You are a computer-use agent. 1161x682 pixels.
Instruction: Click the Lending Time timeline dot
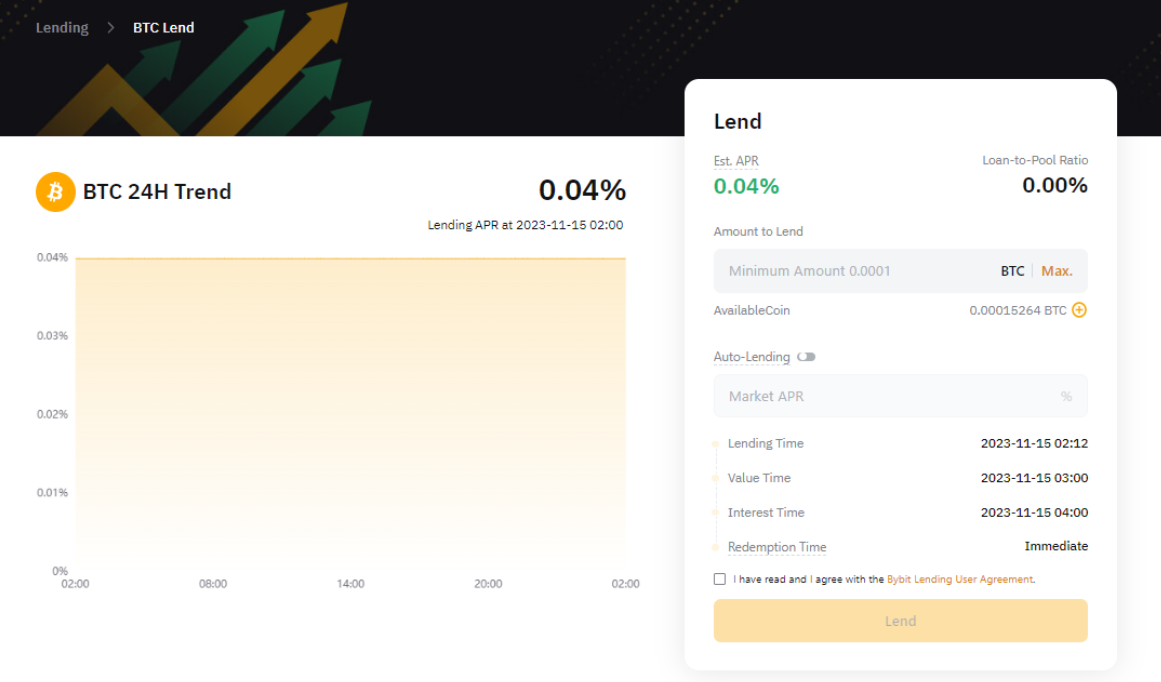pos(714,443)
